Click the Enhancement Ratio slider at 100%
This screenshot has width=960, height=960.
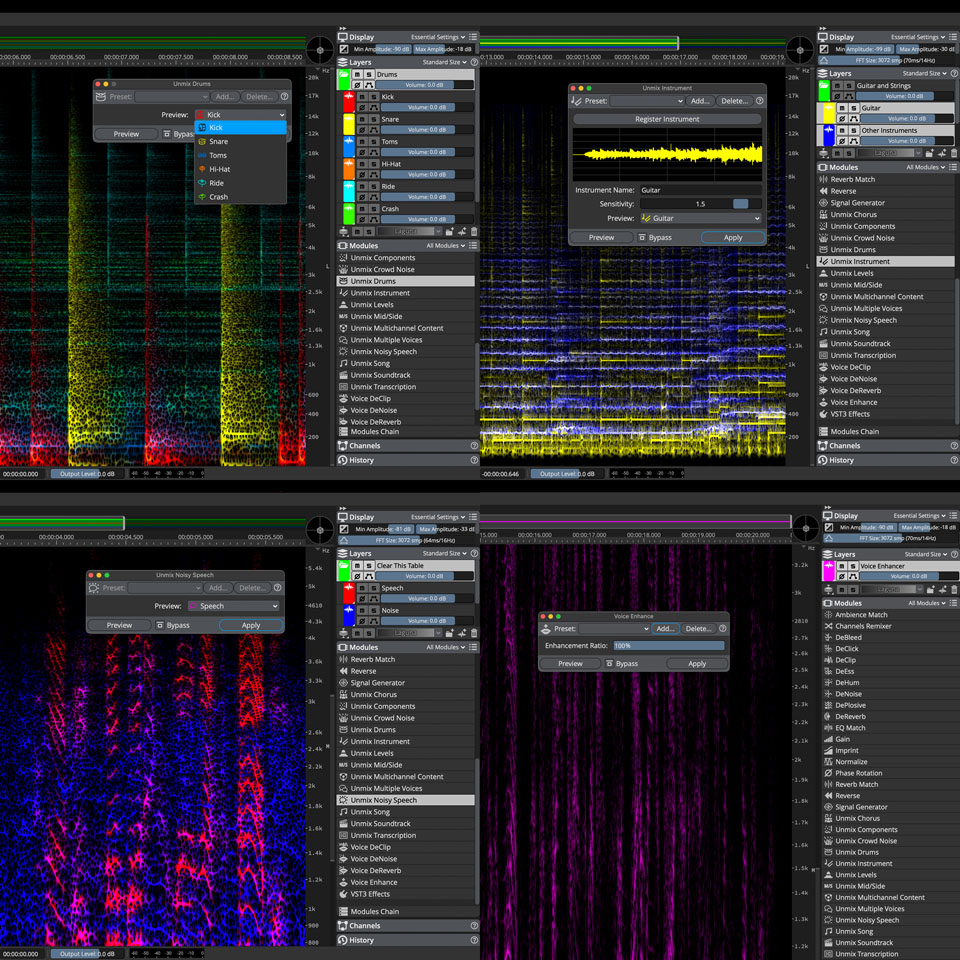pyautogui.click(x=669, y=646)
